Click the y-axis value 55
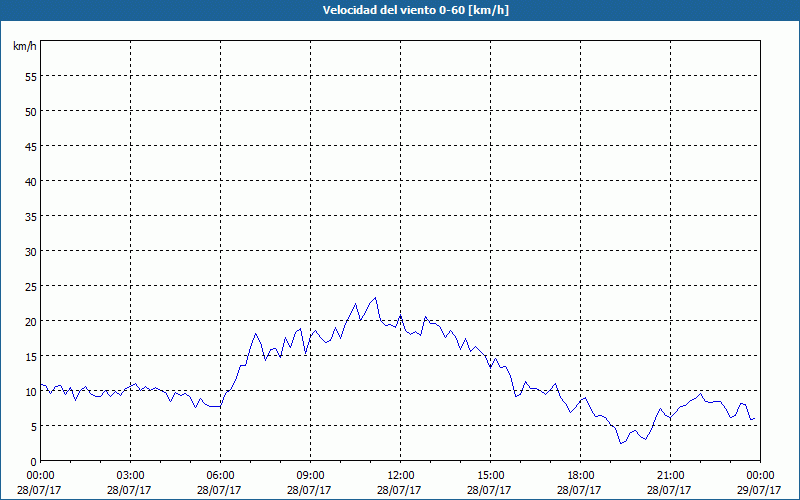 tap(31, 77)
